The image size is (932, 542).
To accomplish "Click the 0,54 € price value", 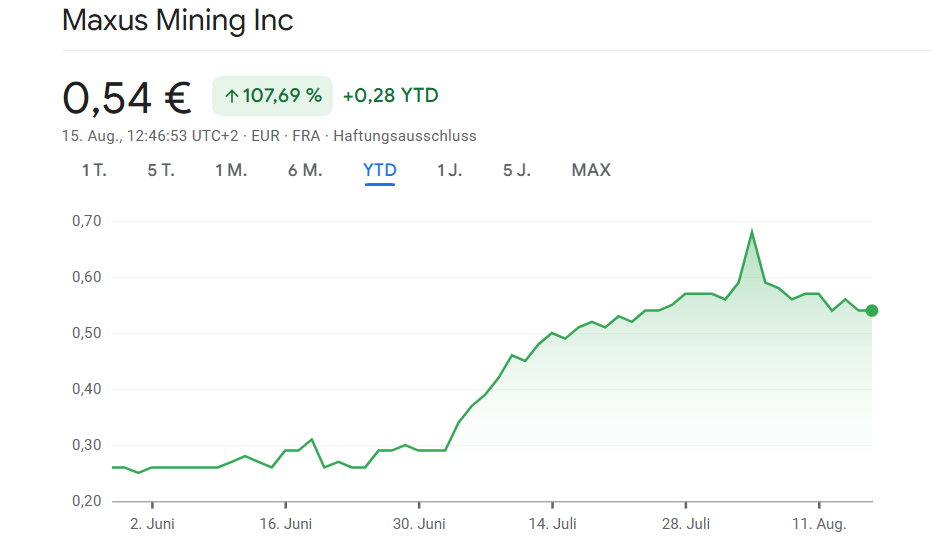I will tap(127, 98).
